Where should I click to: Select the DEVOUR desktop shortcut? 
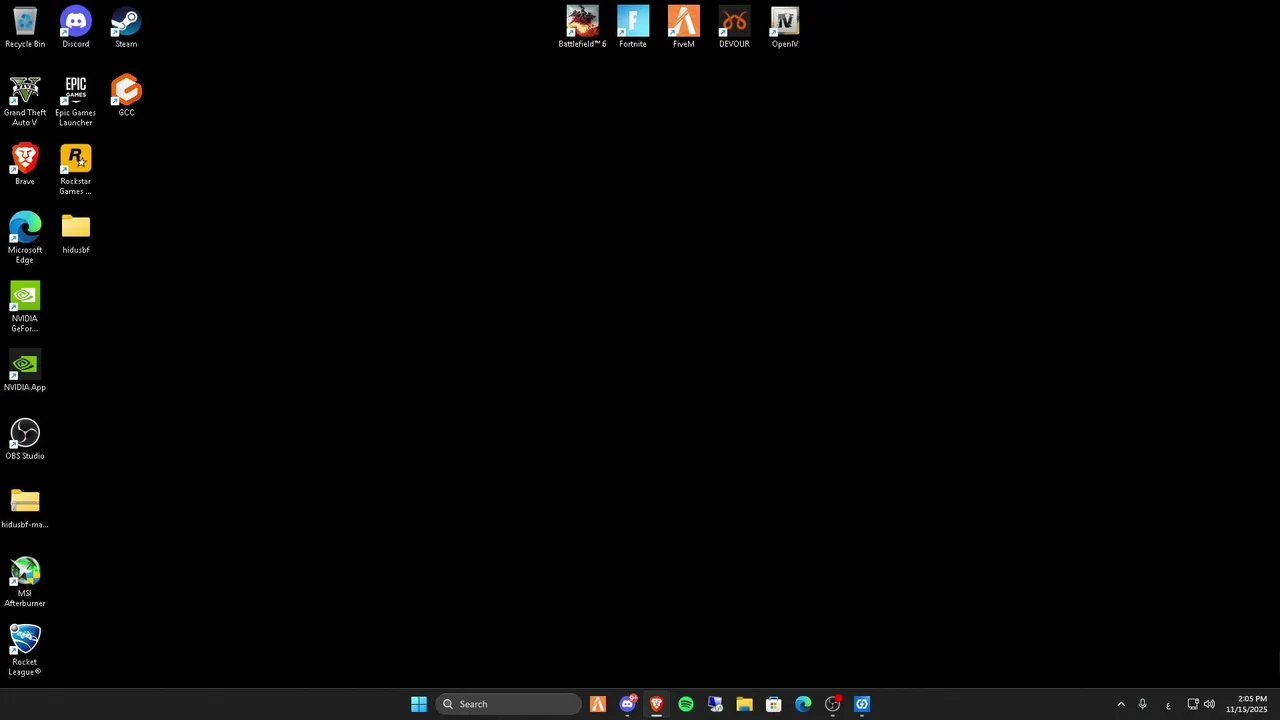734,28
